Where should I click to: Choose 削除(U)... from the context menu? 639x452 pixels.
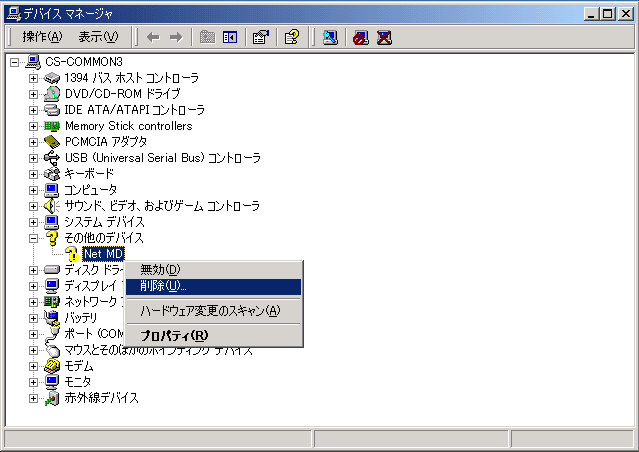tap(163, 287)
